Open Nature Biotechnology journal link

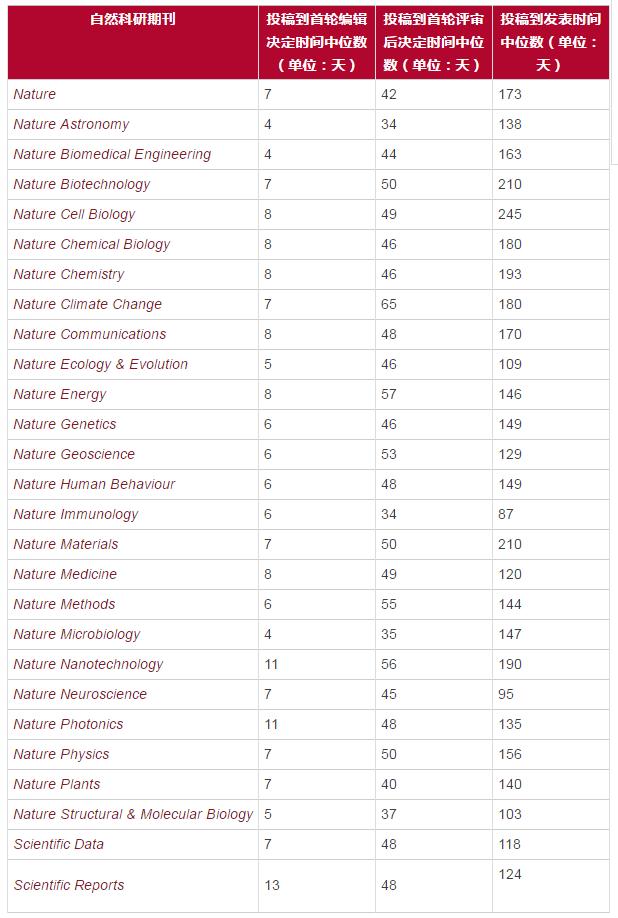[x=81, y=184]
